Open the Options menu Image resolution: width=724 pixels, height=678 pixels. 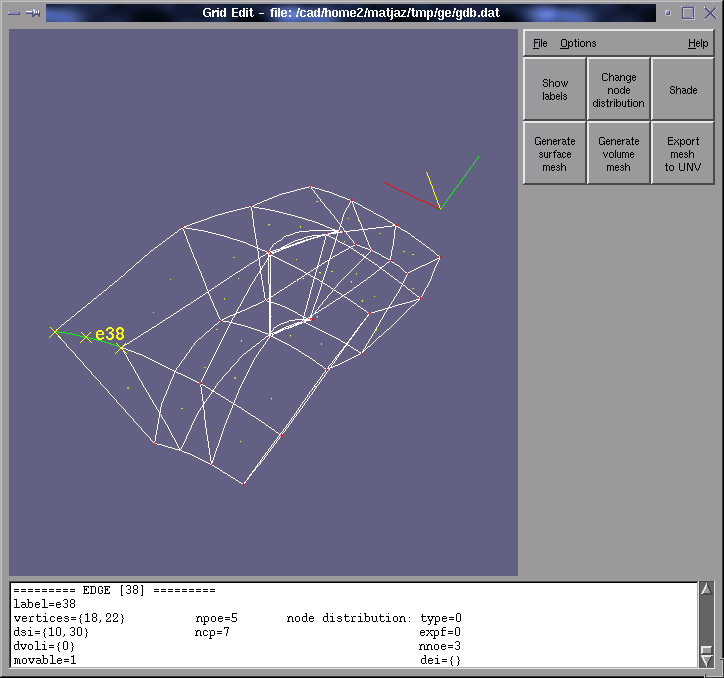pos(578,44)
